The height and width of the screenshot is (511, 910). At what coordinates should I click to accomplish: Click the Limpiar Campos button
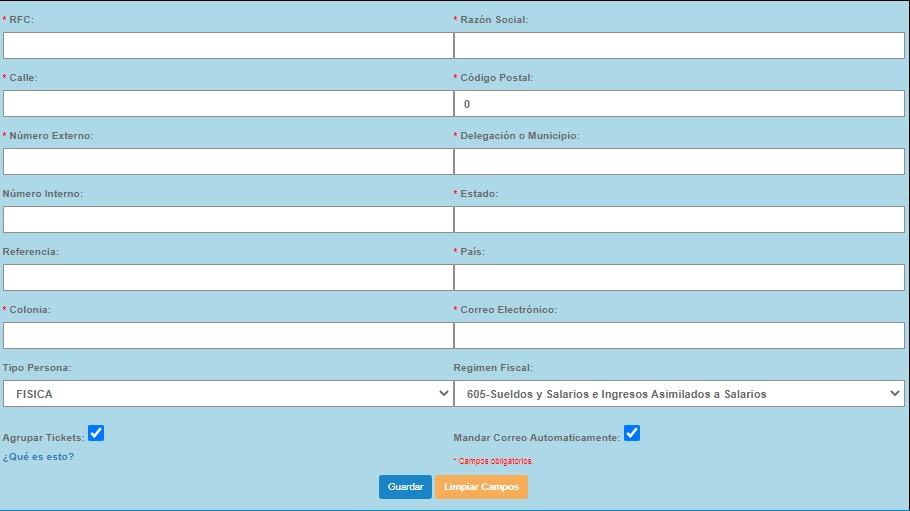click(x=481, y=487)
